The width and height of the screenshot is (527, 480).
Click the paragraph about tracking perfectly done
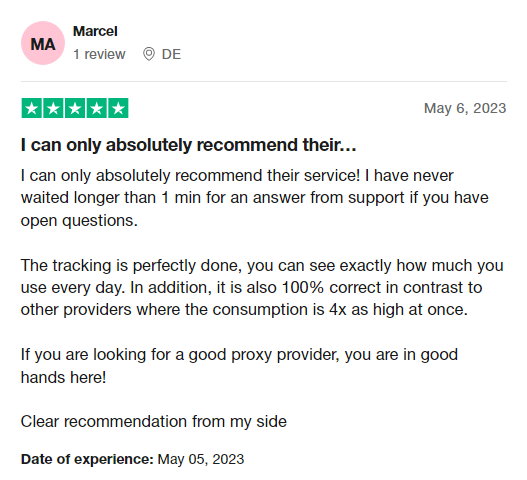click(262, 287)
